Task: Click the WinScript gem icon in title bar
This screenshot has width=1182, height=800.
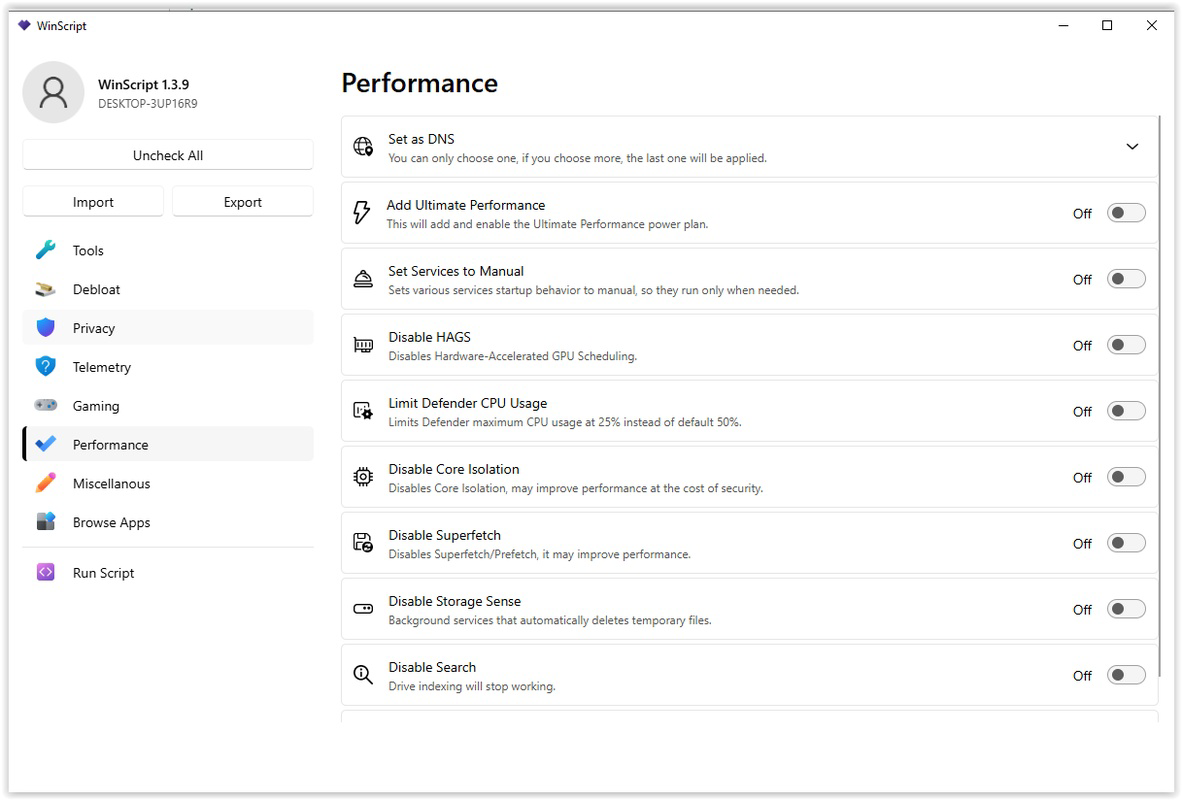Action: click(24, 25)
